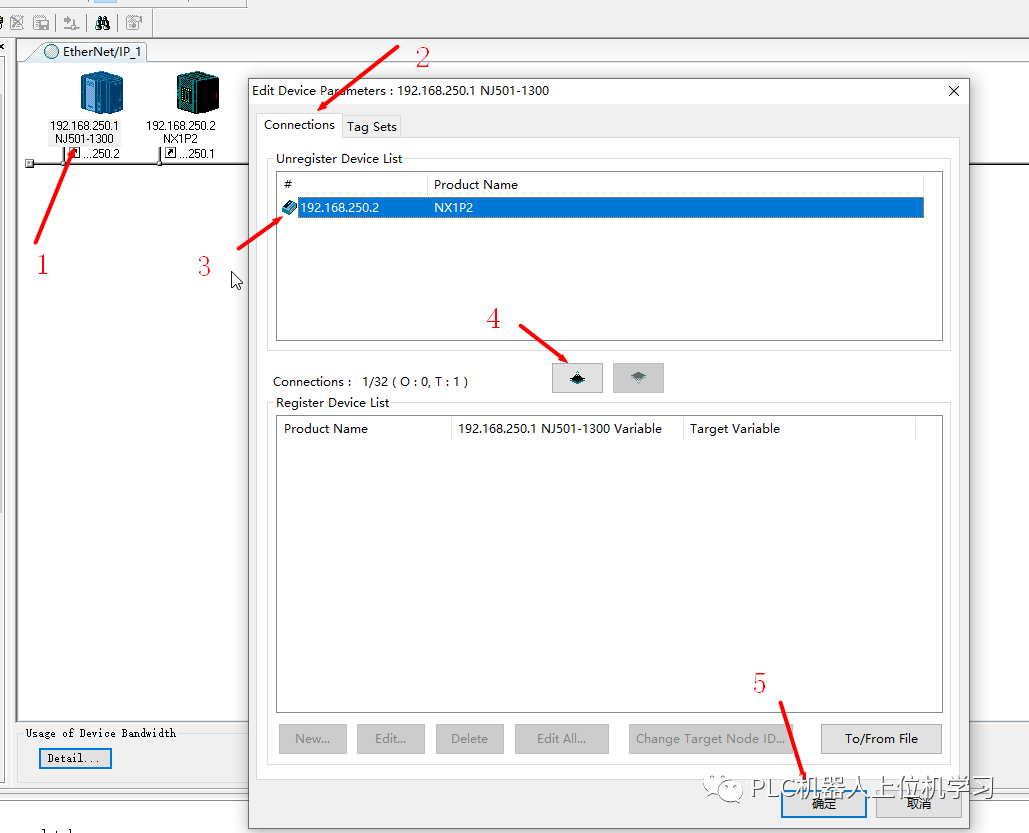Confirm with the 确定 button
The width and height of the screenshot is (1029, 833).
(824, 803)
